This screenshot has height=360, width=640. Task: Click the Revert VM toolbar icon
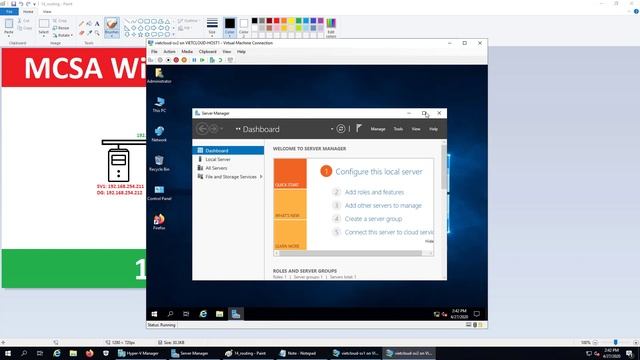pos(220,60)
